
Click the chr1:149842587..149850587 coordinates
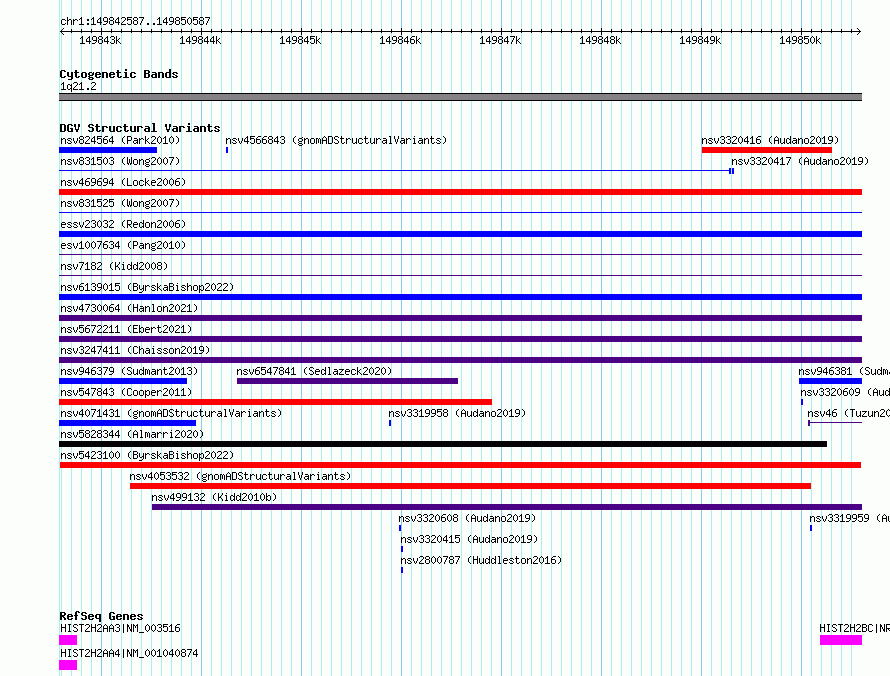pyautogui.click(x=135, y=21)
